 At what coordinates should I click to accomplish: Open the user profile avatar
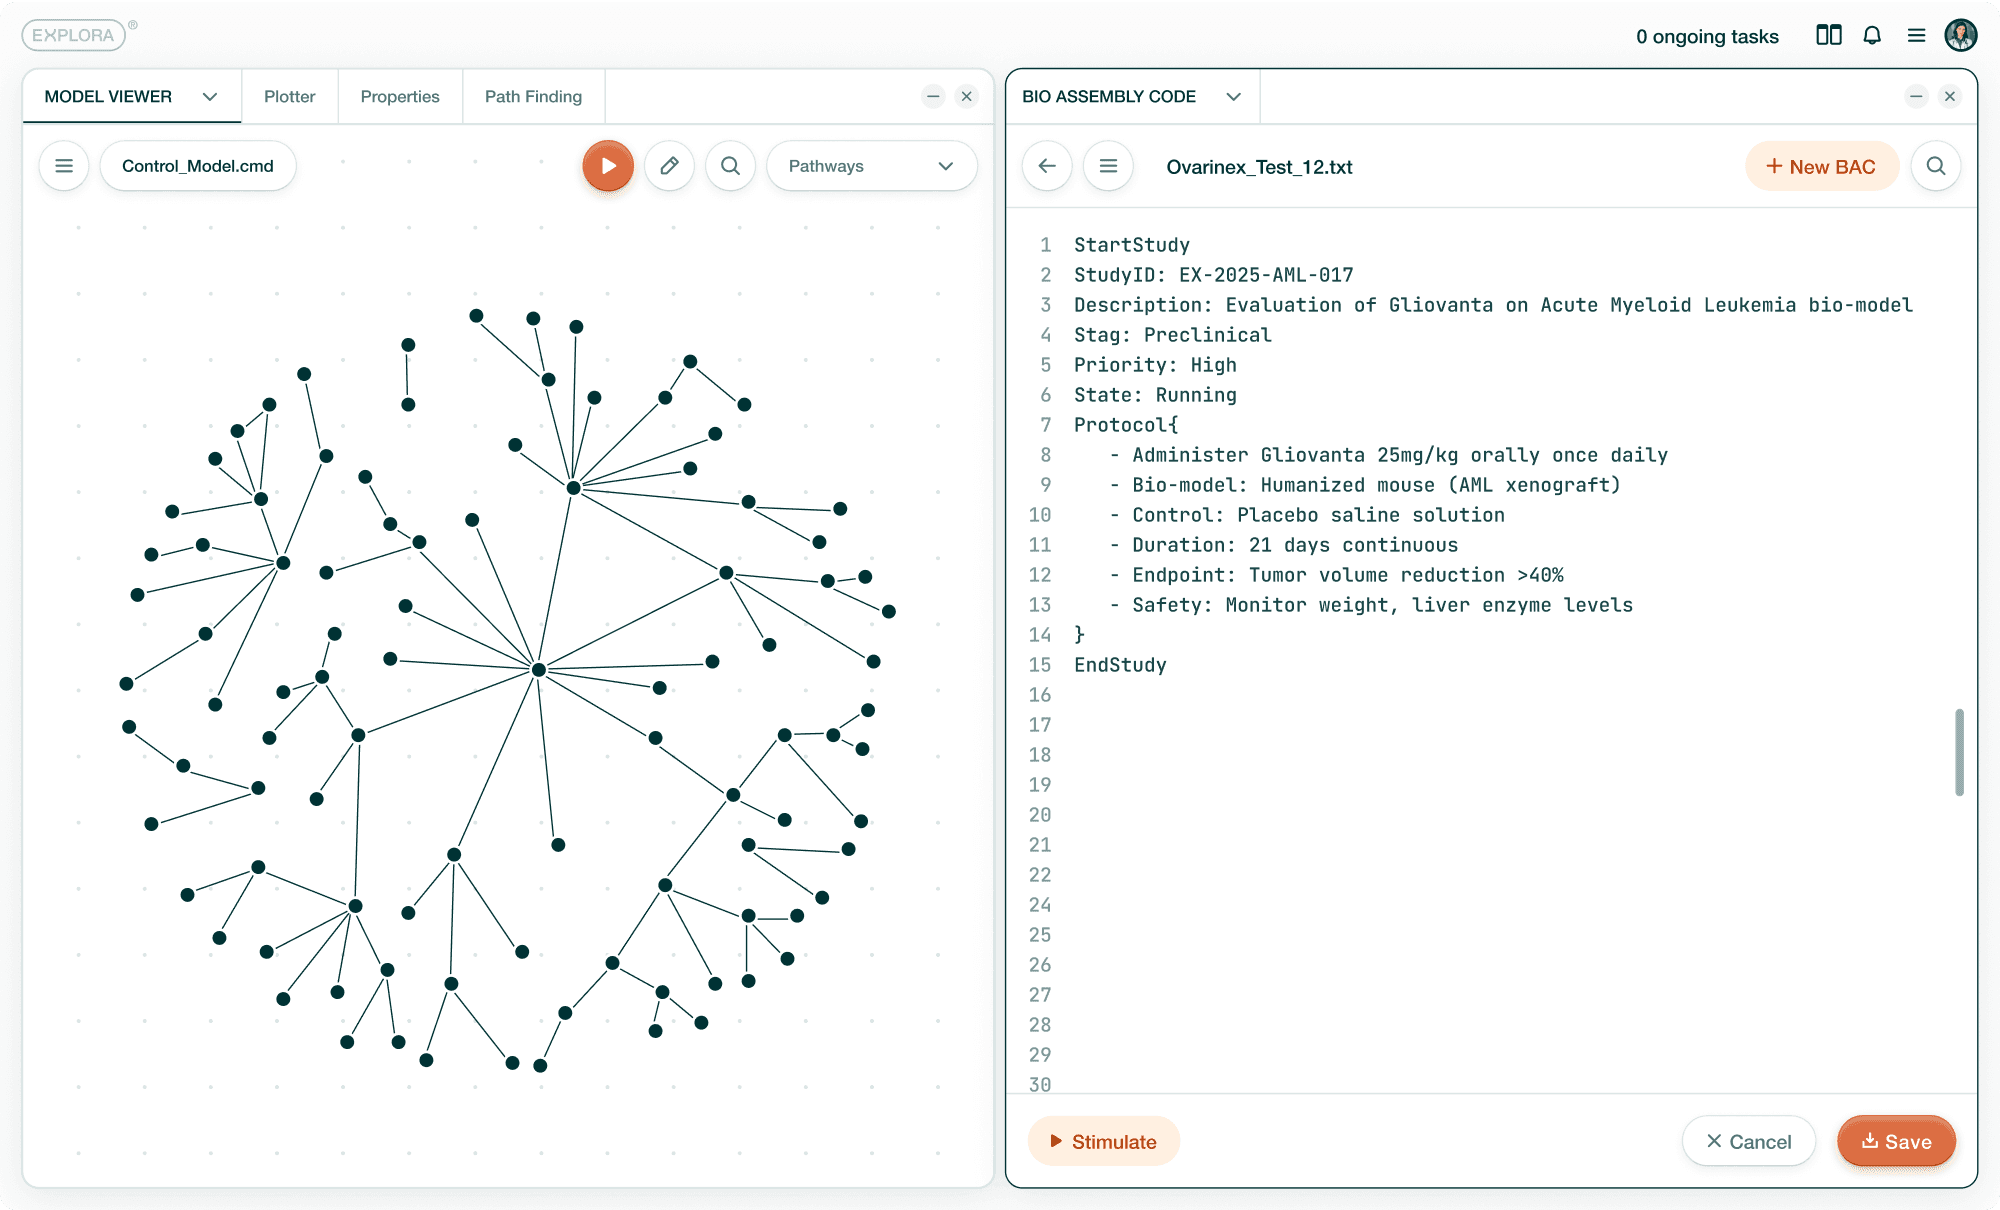[x=1960, y=36]
